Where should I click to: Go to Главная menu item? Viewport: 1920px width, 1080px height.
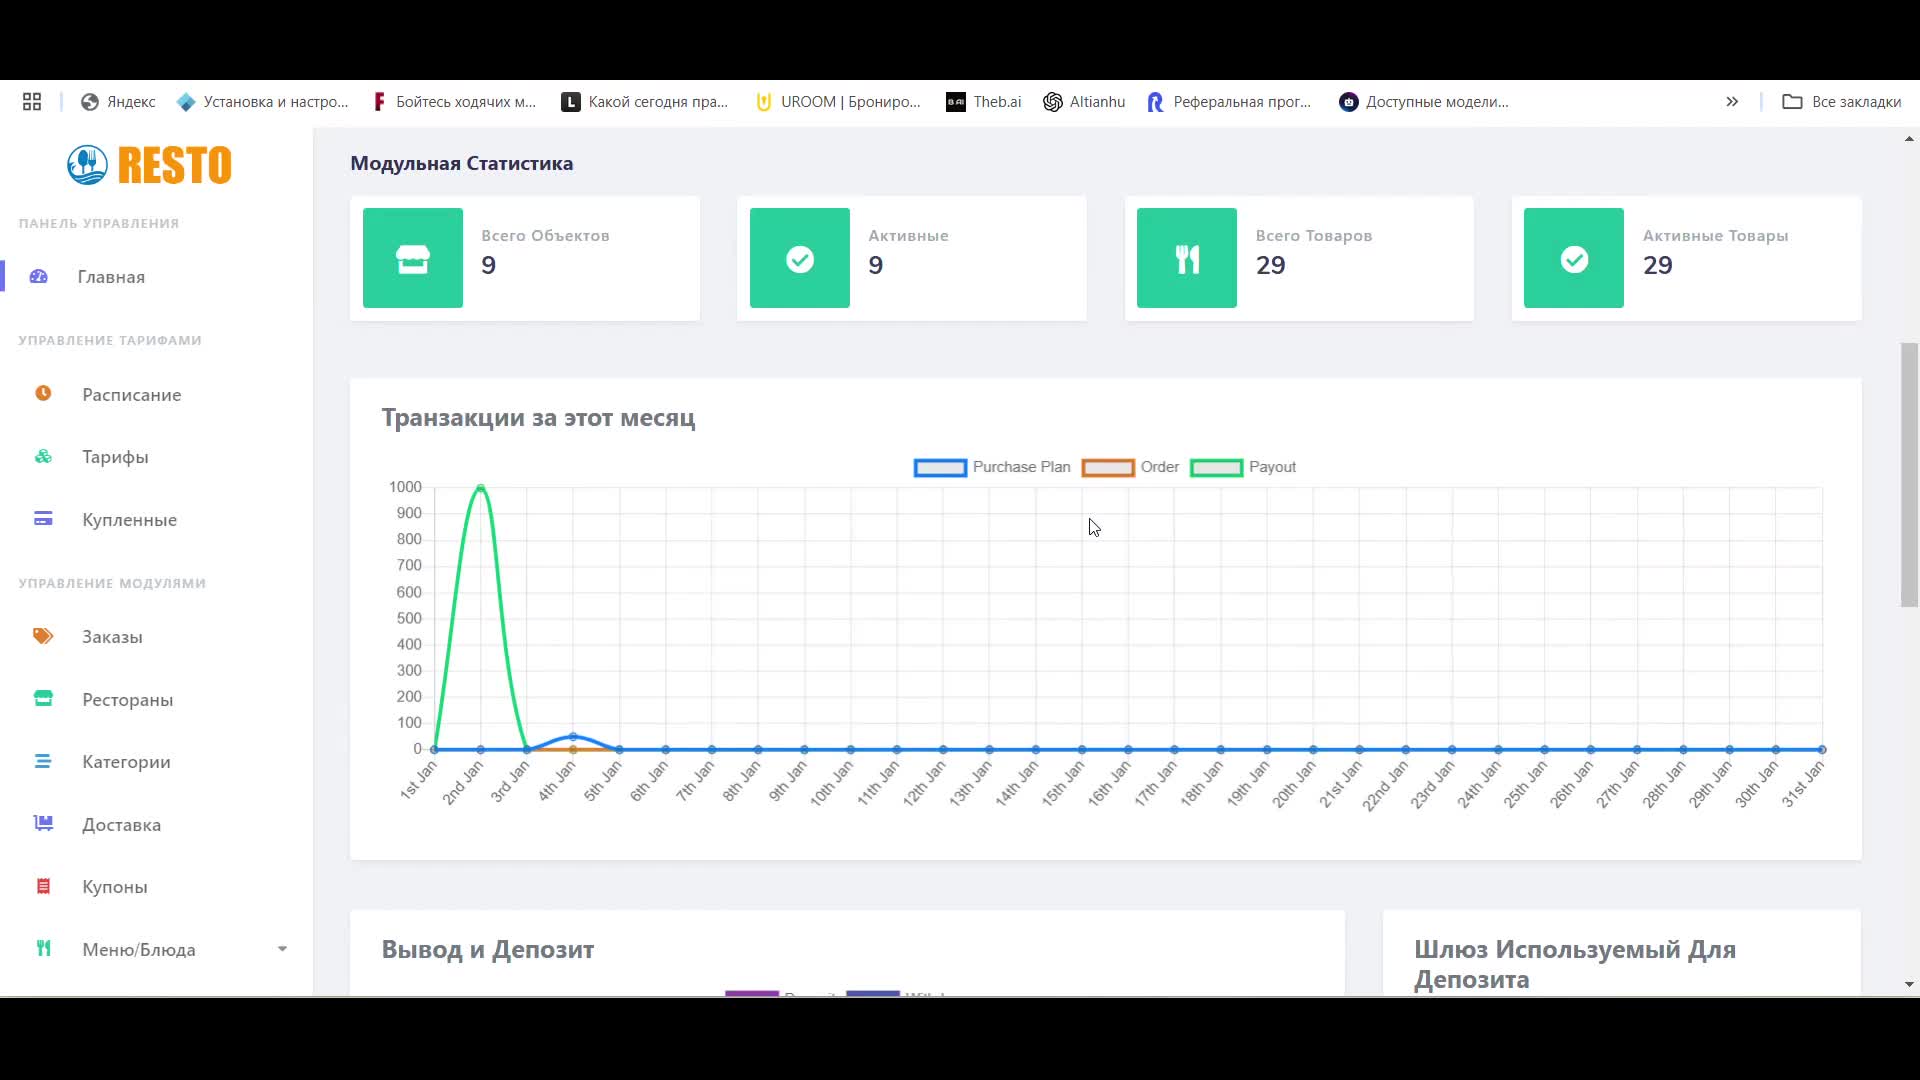(111, 277)
